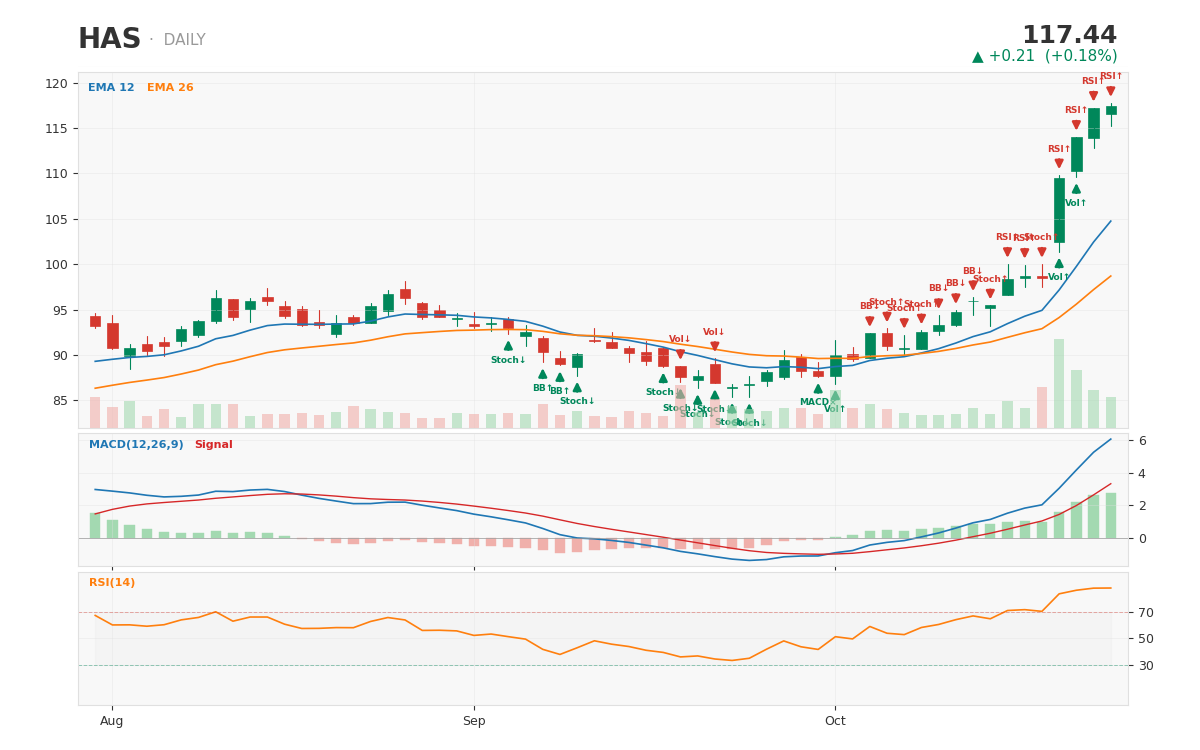Click the Aug label on the time axis
The image size is (1200, 750).
tap(112, 721)
